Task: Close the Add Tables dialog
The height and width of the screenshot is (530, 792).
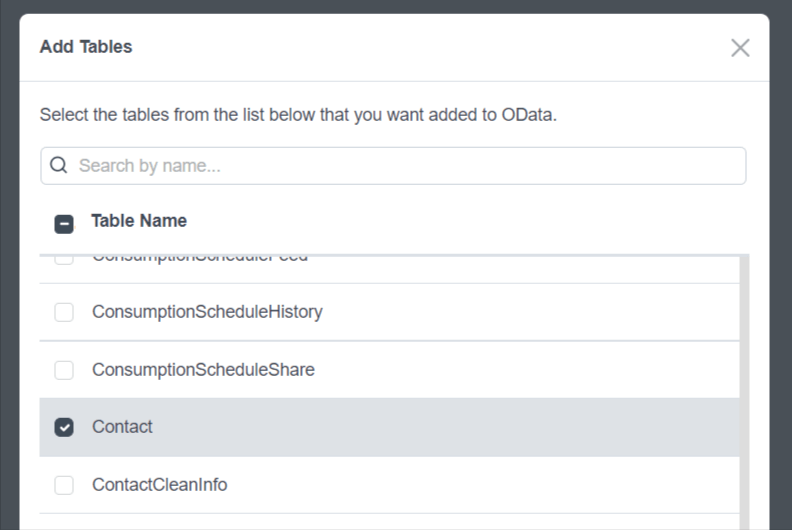Action: point(740,47)
